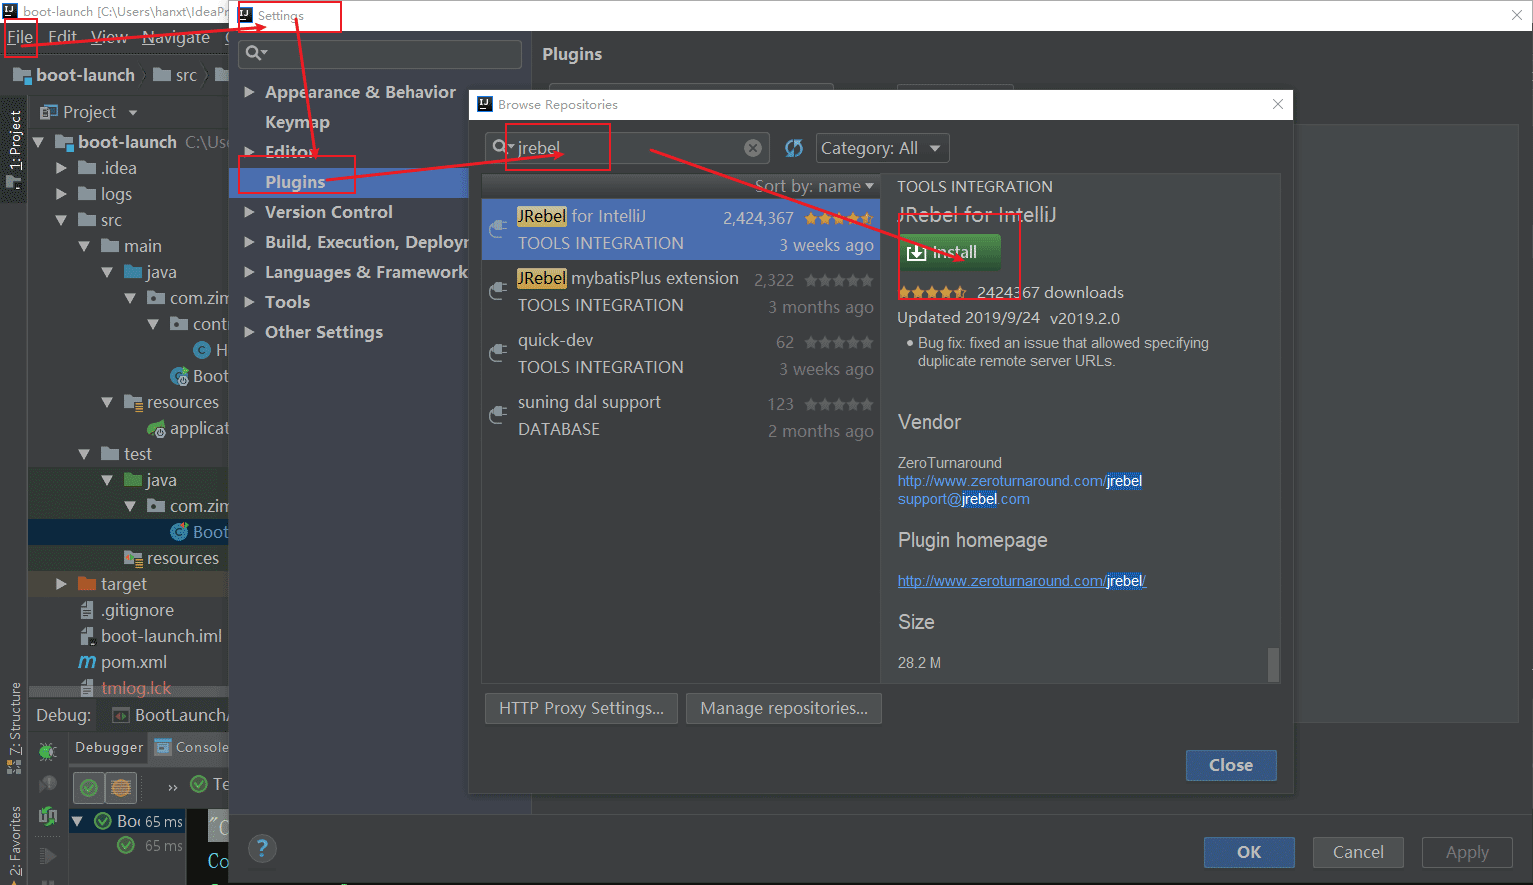Click the plugin details panel scrollbar
The width and height of the screenshot is (1533, 885).
click(1273, 664)
